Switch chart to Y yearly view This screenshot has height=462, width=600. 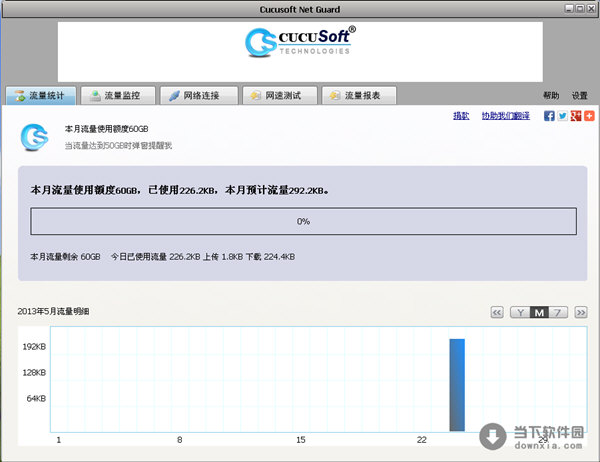point(520,313)
